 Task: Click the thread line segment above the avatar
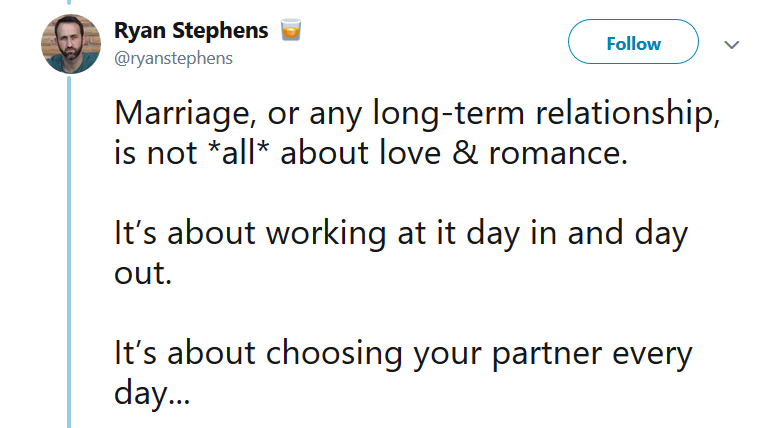tap(69, 2)
